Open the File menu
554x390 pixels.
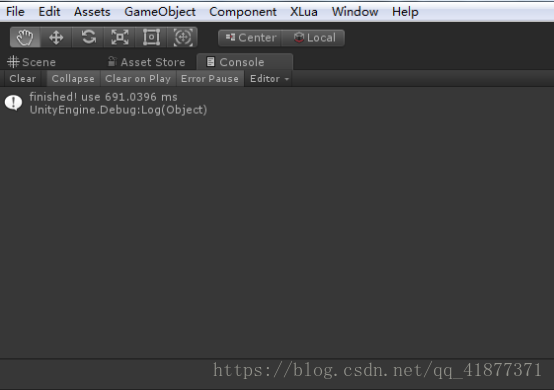15,12
